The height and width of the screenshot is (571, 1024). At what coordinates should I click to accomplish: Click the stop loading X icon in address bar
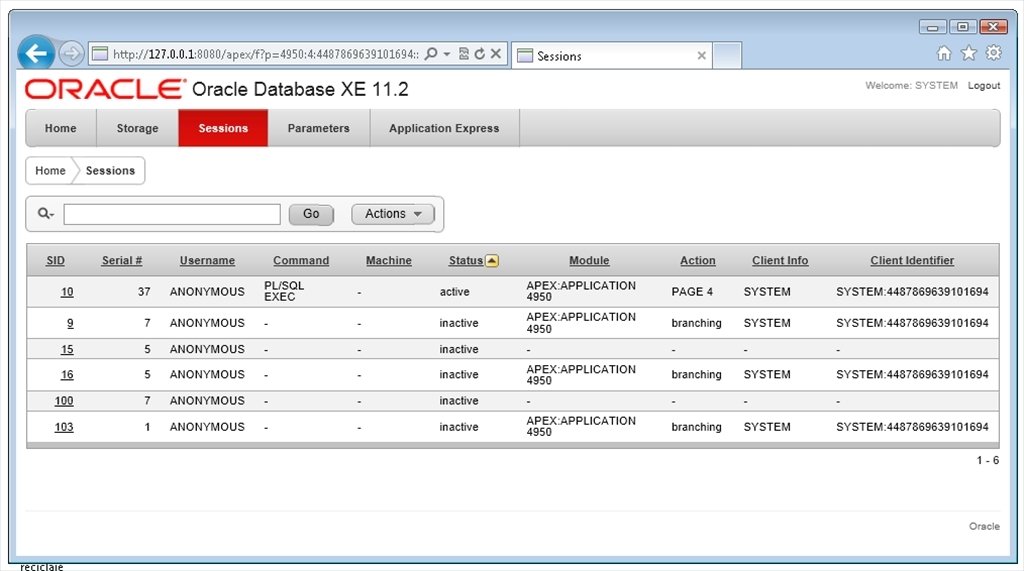[495, 54]
